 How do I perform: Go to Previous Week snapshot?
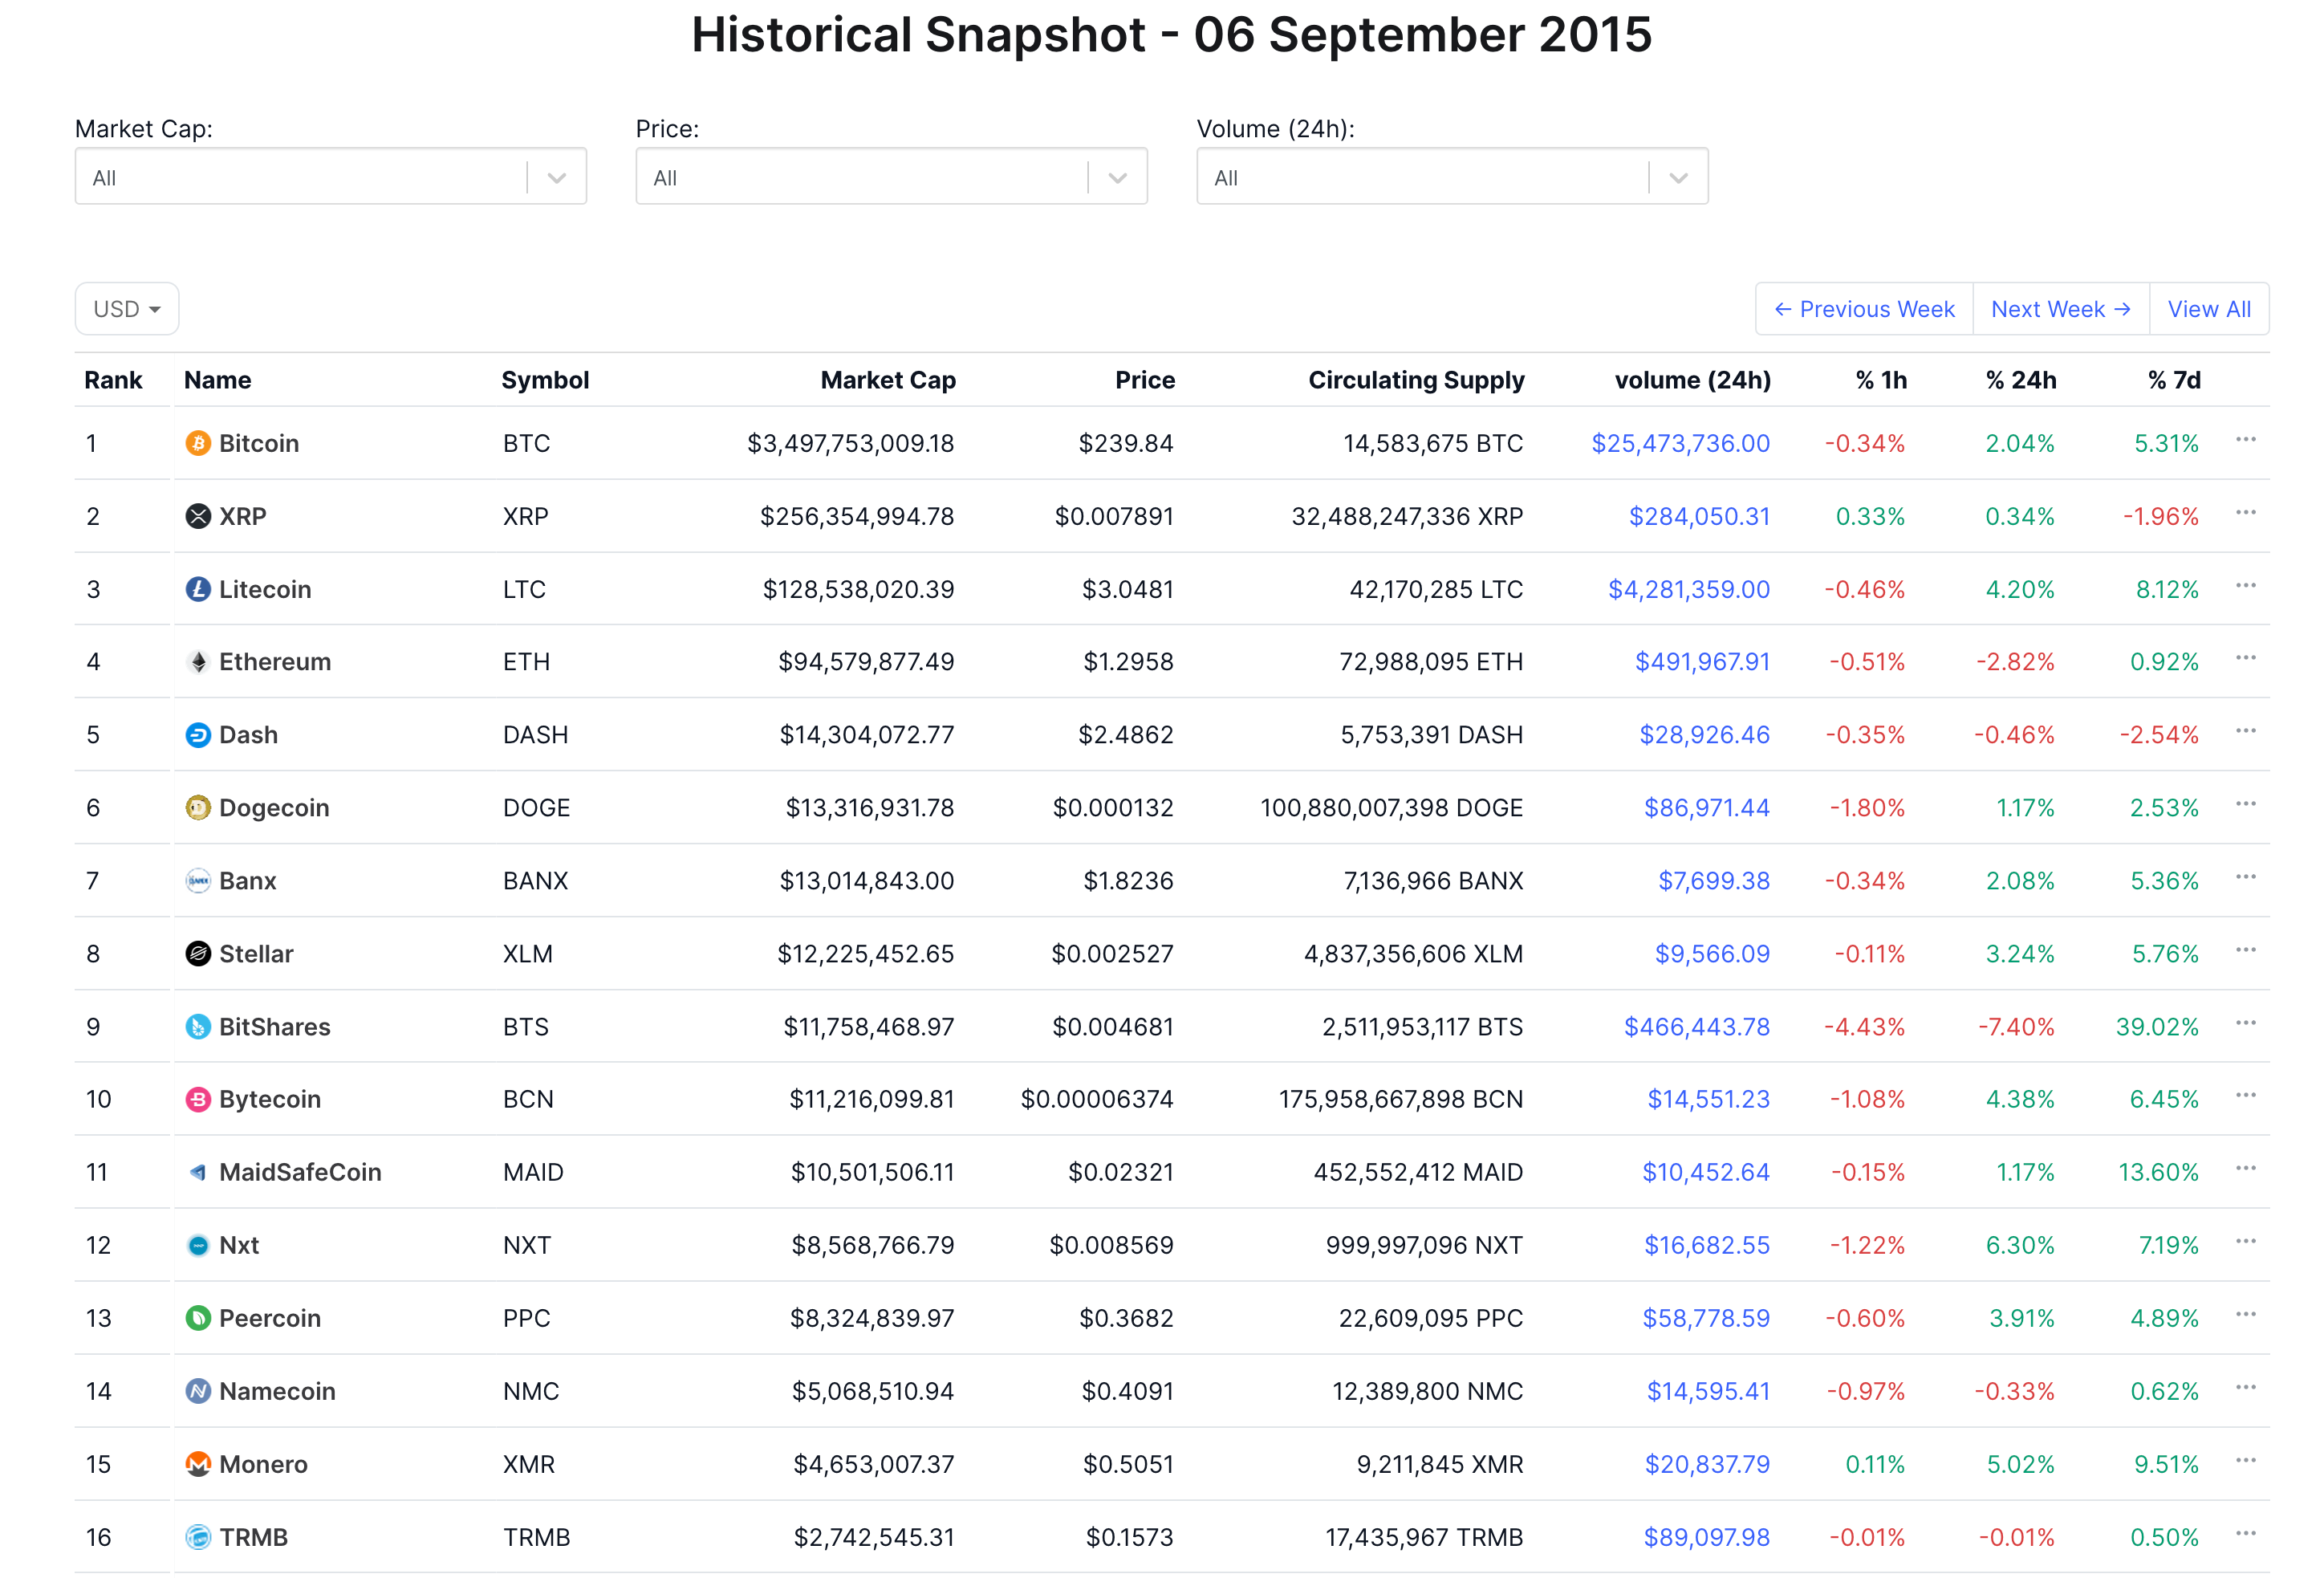click(1864, 309)
